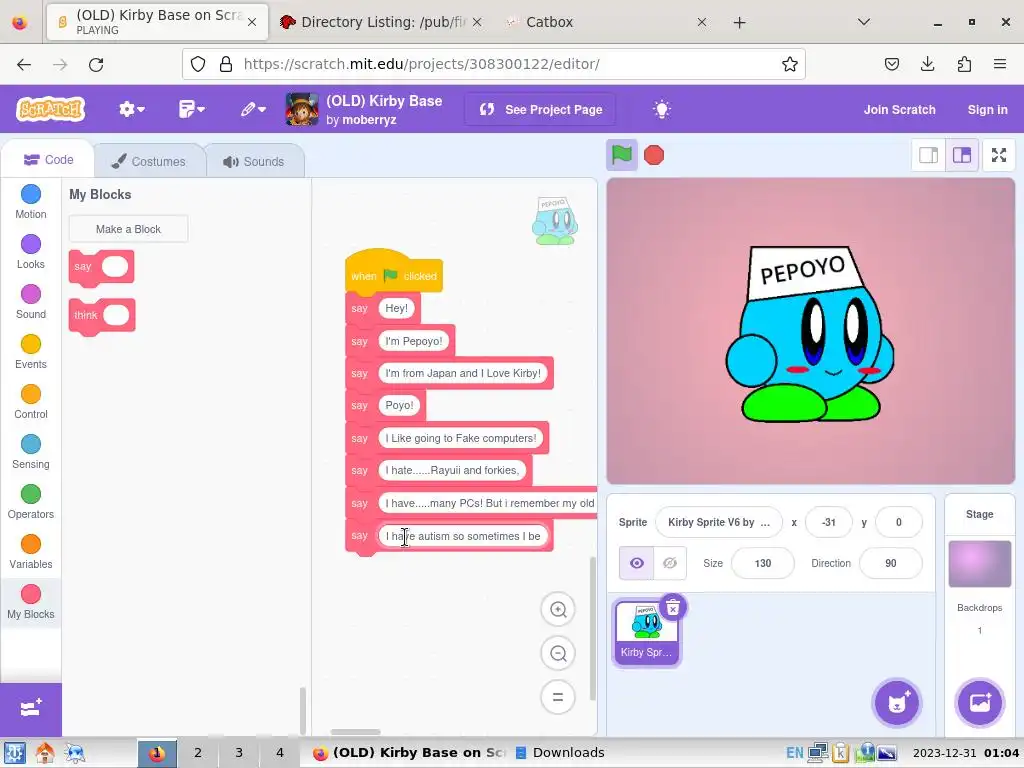The height and width of the screenshot is (768, 1024).
Task: Edit the sprite Direction field
Action: coord(891,563)
